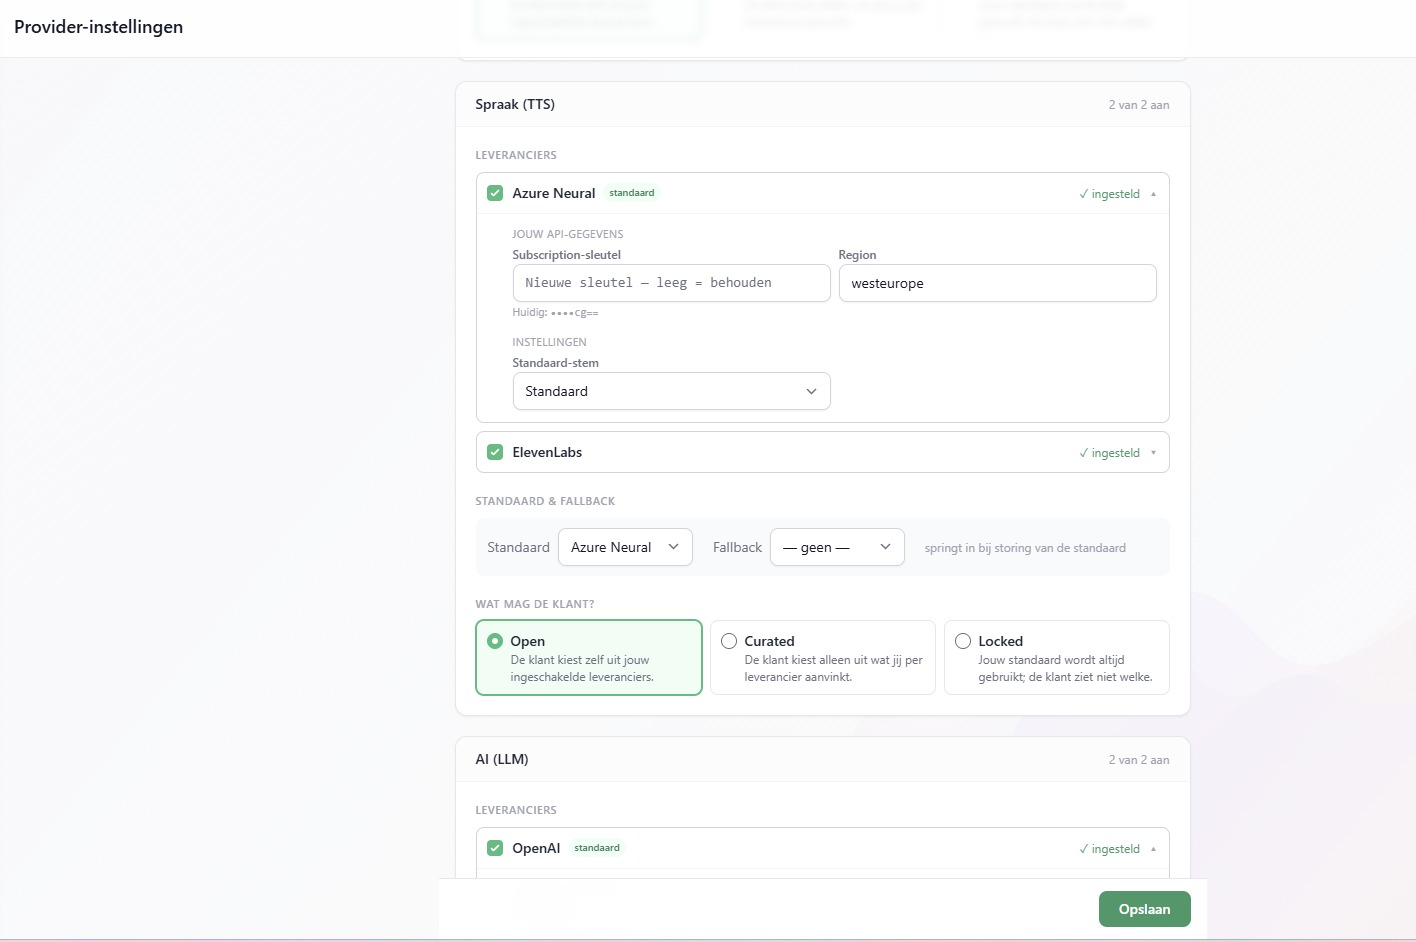
Task: Uncheck the ElevenLabs provider checkbox
Action: click(x=495, y=452)
